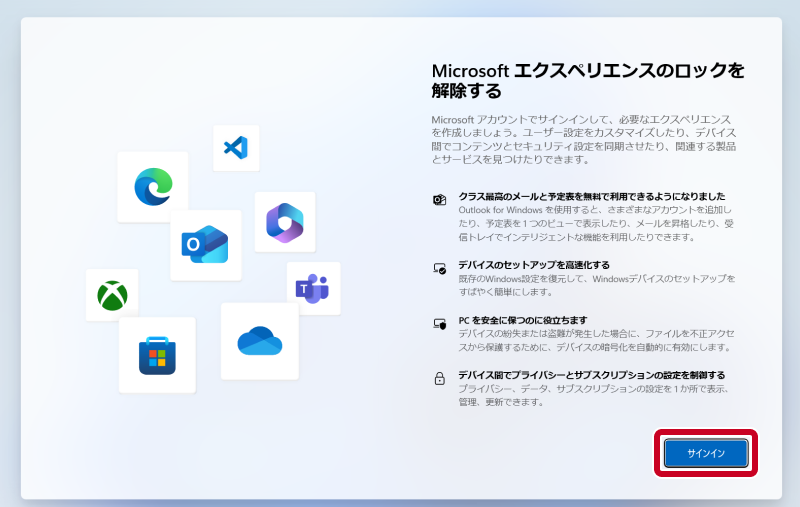Select heading PC を安全に保つのに役立ちます
The width and height of the screenshot is (800, 507).
click(522, 320)
